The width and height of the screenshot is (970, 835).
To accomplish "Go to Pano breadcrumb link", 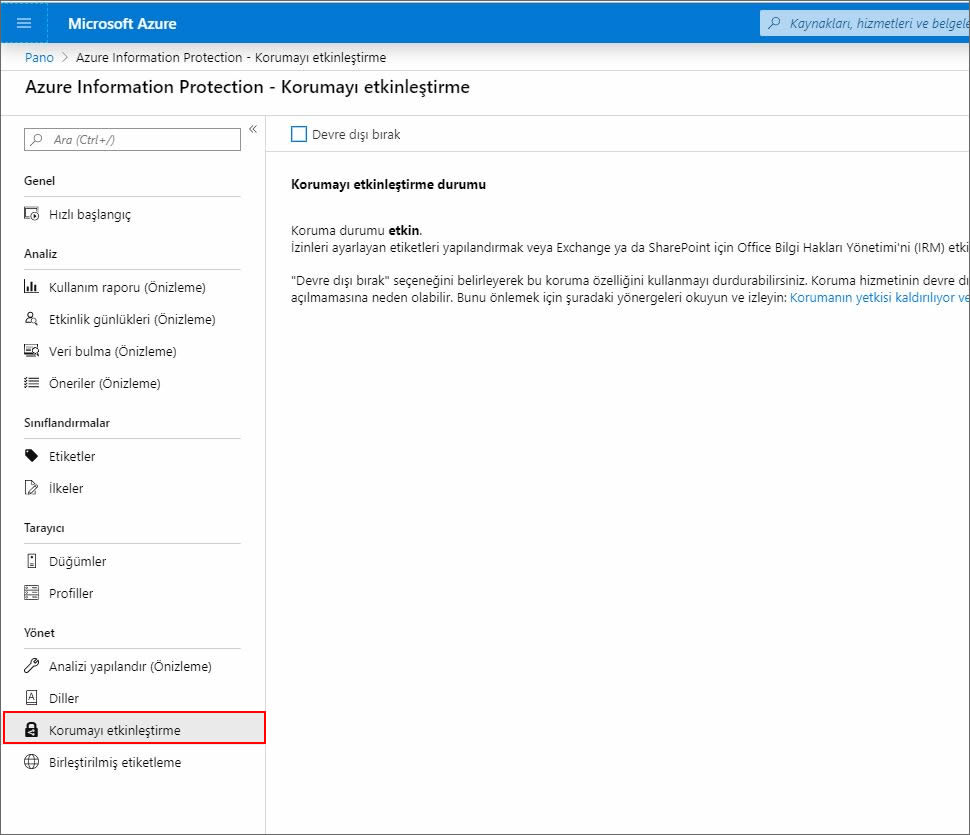I will tap(39, 58).
